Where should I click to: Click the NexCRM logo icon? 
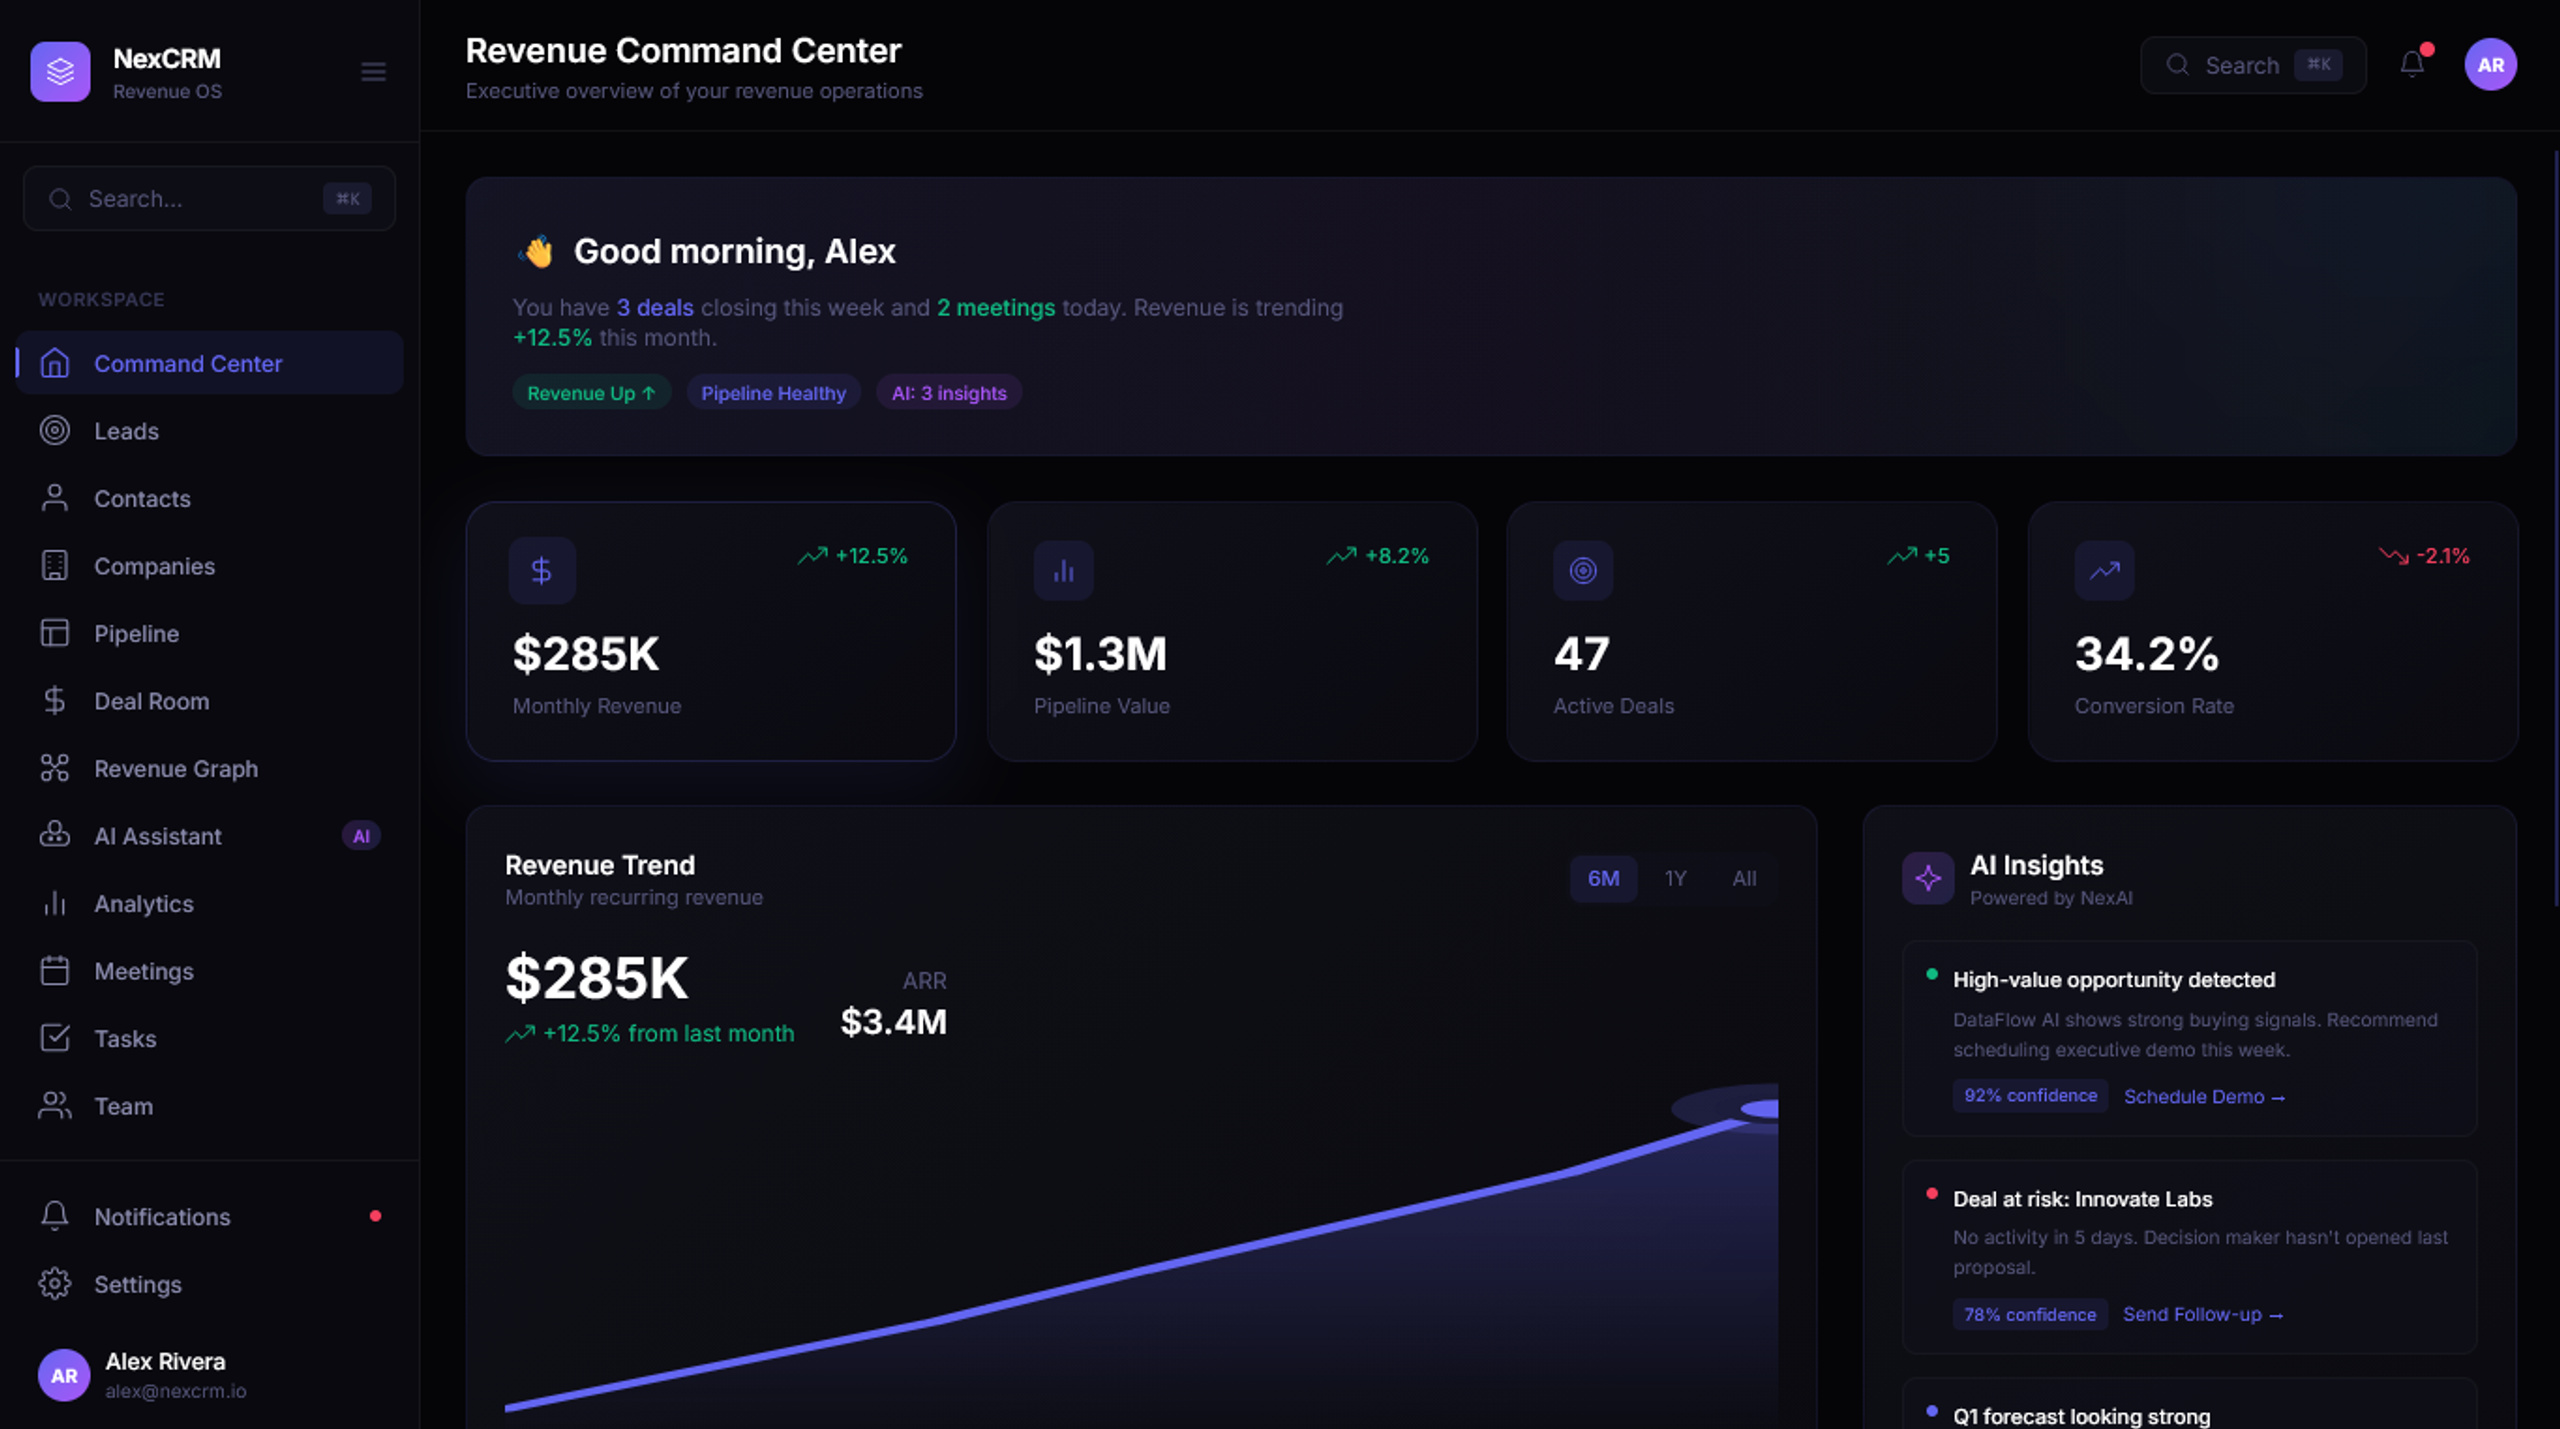[60, 71]
